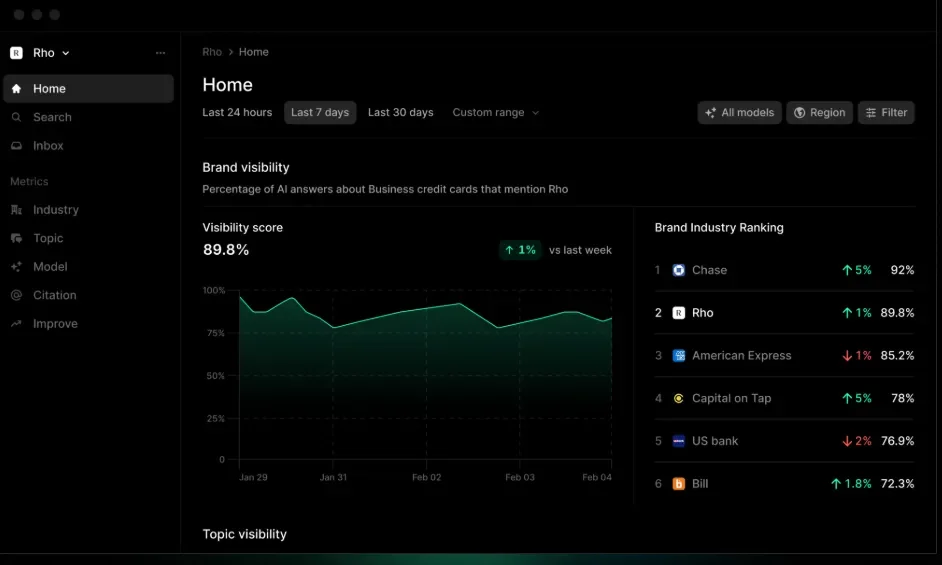Click the Citation at-sign icon
Image resolution: width=942 pixels, height=565 pixels.
(16, 295)
